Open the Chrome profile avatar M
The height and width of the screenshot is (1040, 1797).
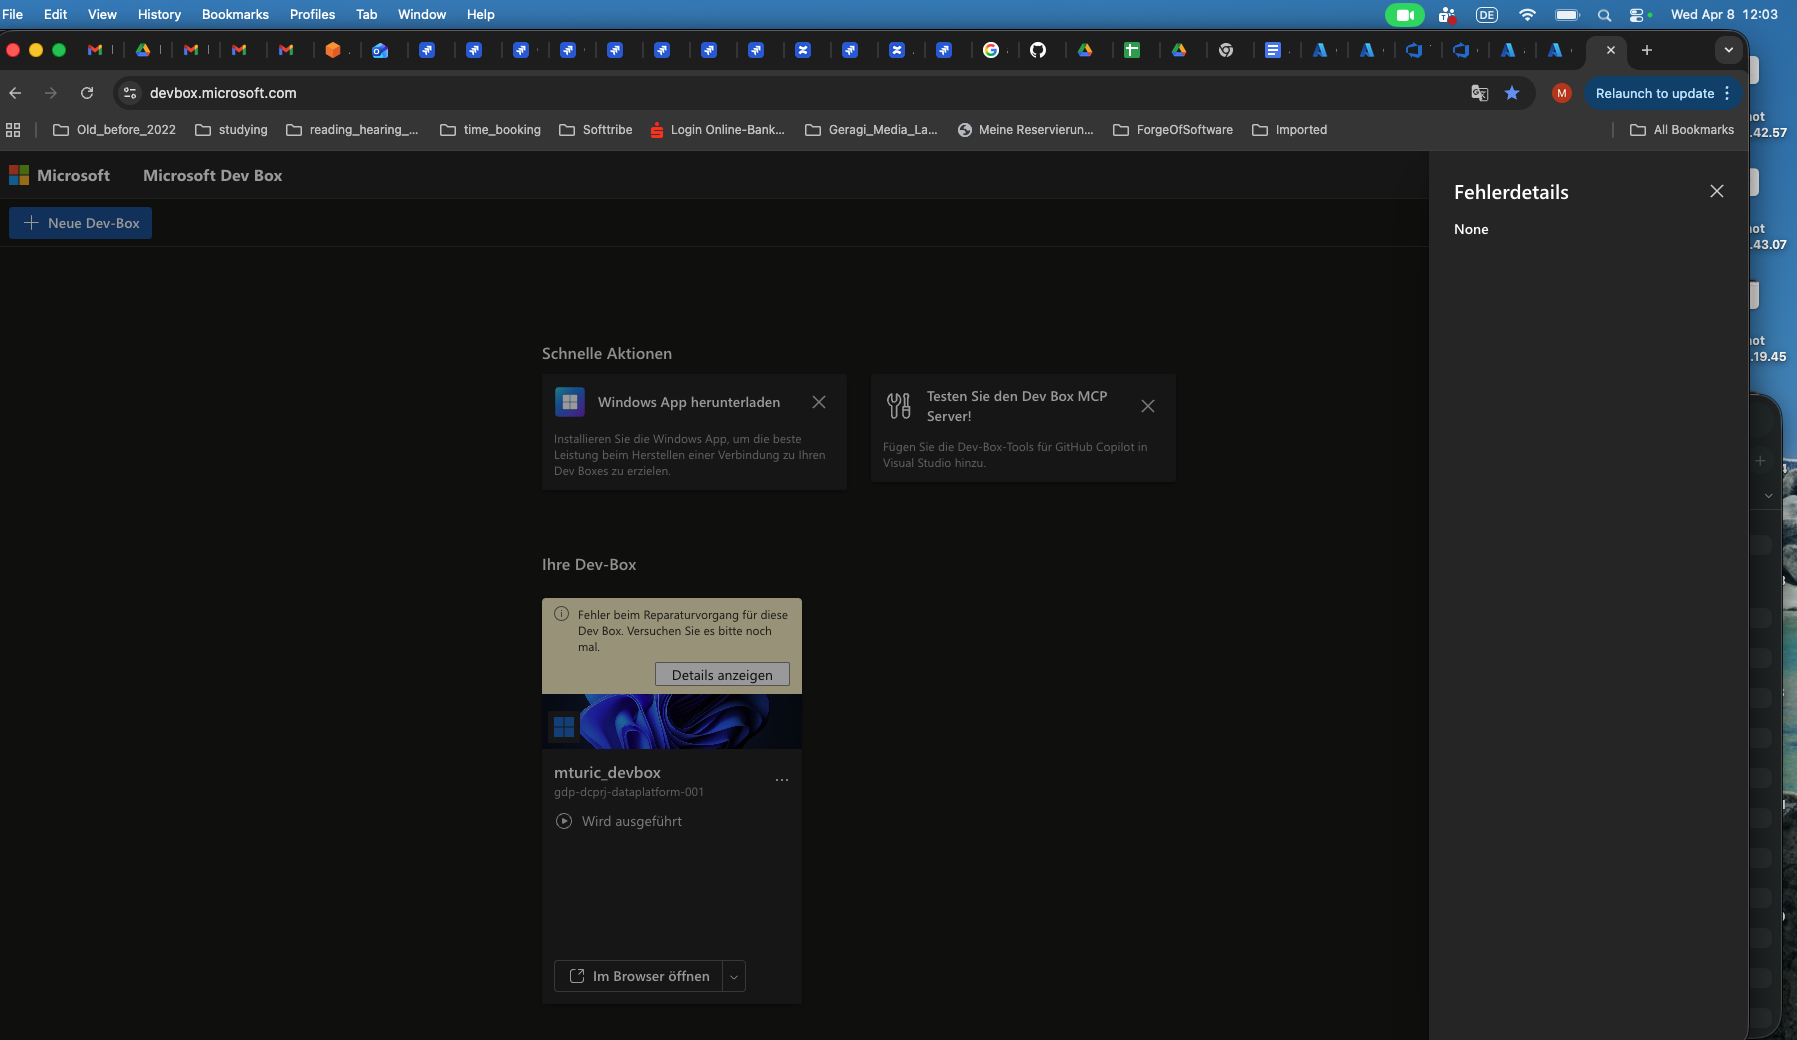1562,93
